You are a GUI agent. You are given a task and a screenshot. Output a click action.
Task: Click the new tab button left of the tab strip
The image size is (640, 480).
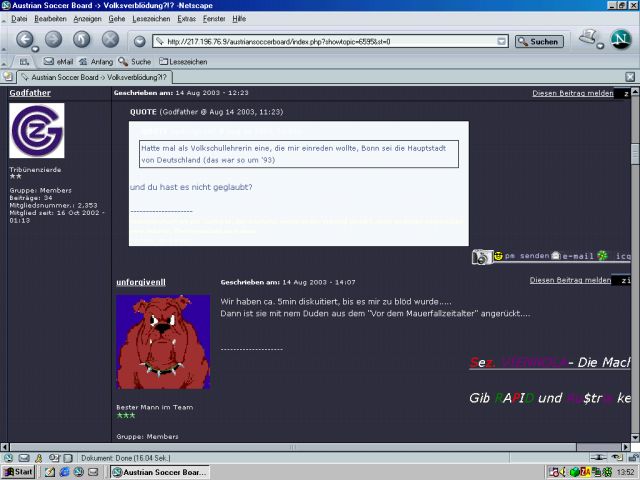click(x=8, y=76)
